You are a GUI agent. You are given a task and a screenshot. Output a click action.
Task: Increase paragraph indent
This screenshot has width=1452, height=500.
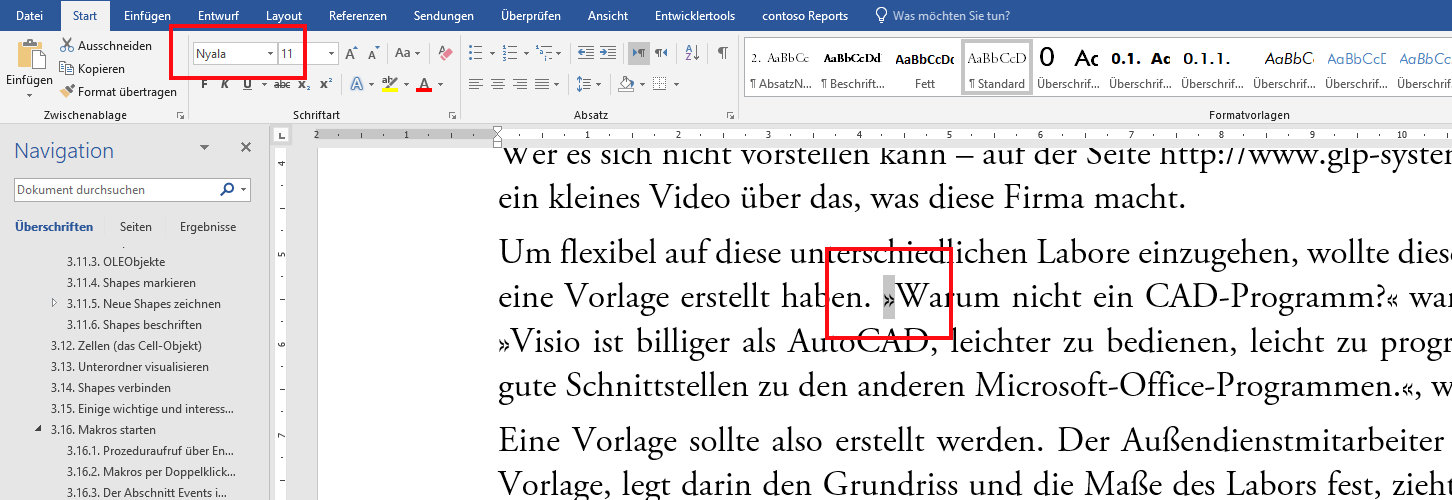(x=609, y=53)
